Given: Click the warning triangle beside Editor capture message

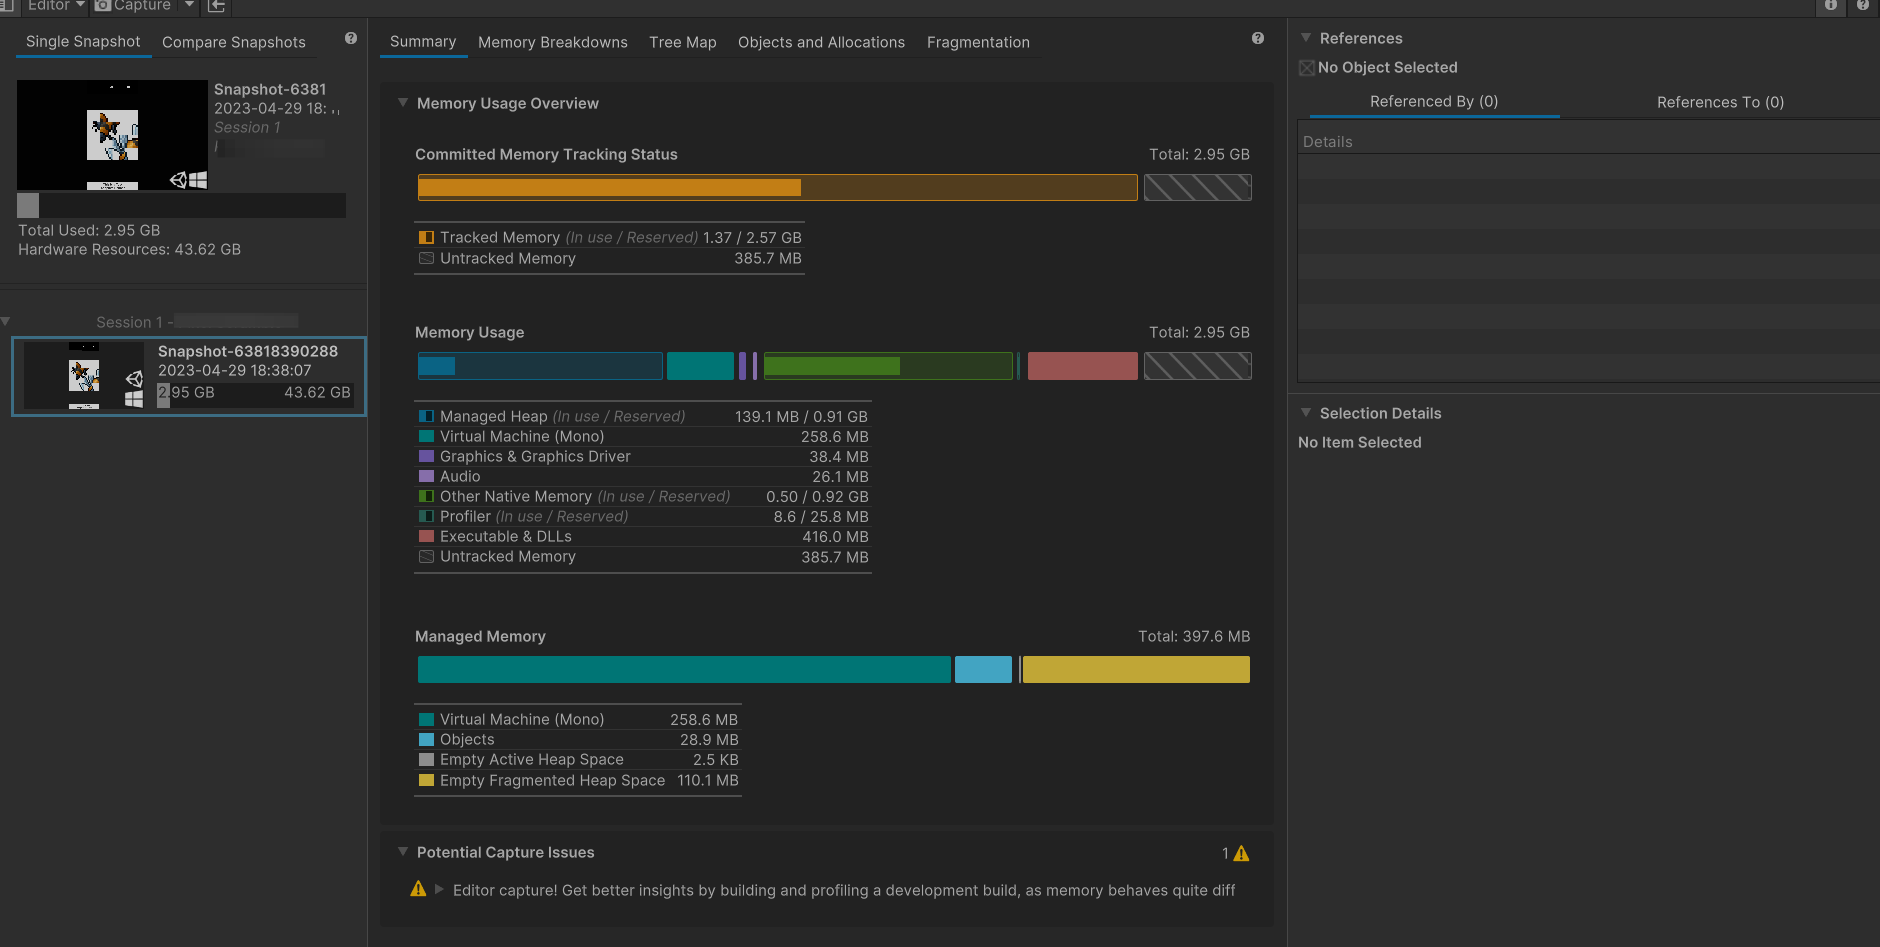Looking at the screenshot, I should click(418, 889).
